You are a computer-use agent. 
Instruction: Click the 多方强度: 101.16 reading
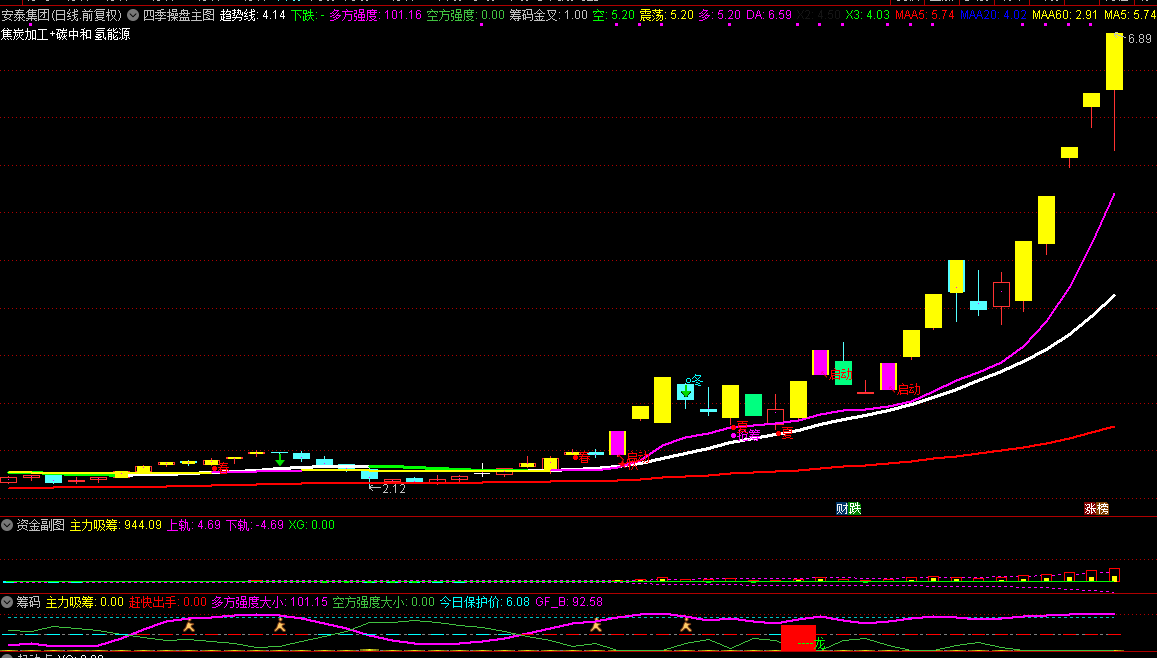(376, 15)
